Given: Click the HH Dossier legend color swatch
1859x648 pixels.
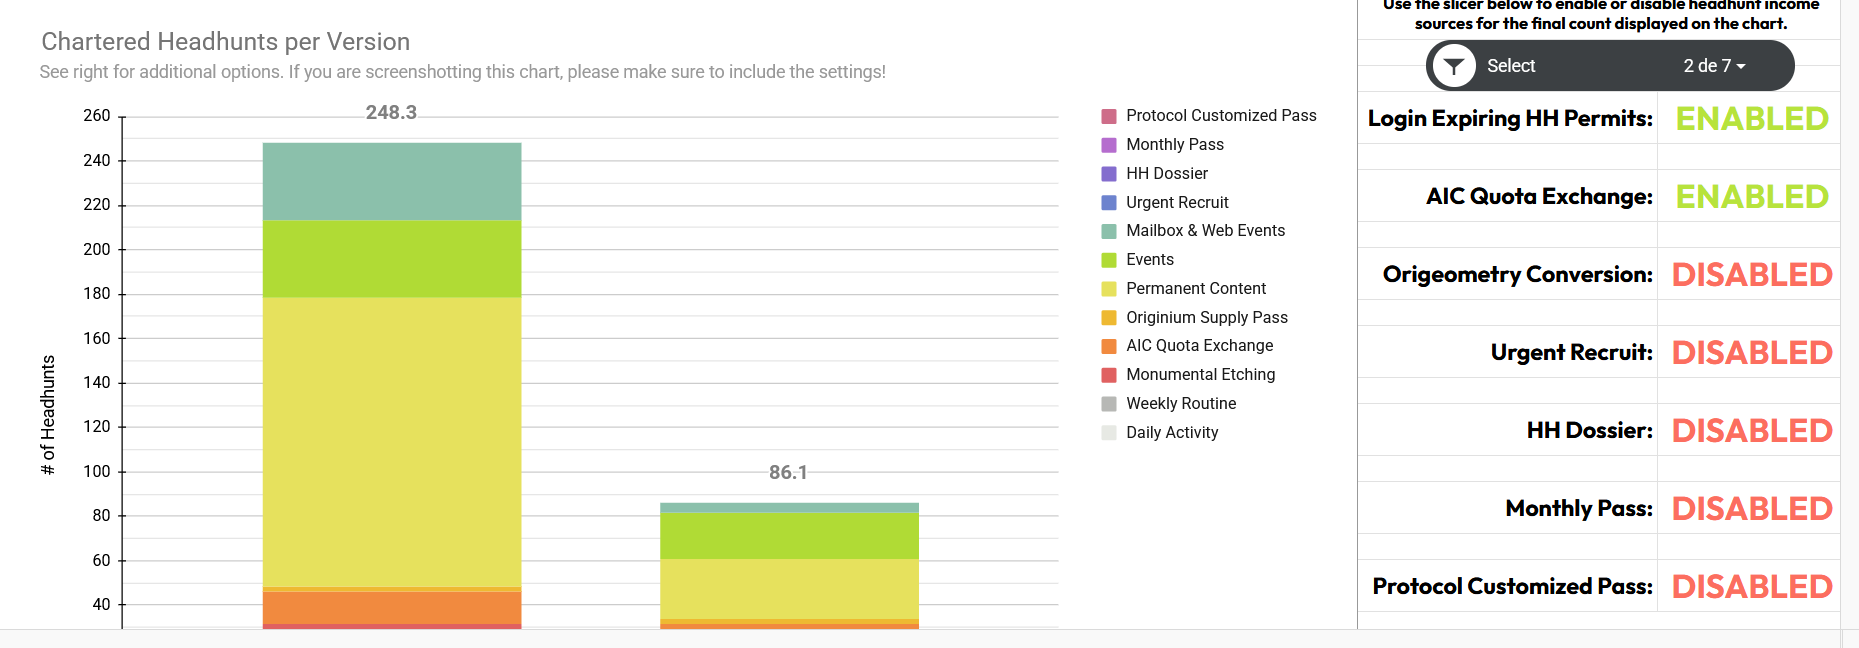Looking at the screenshot, I should (x=1109, y=174).
